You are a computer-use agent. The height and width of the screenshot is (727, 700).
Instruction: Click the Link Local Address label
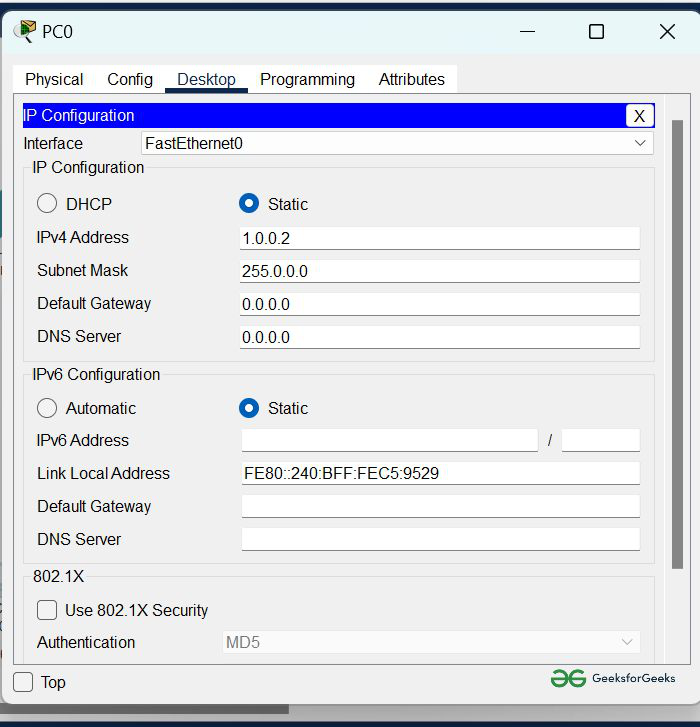coord(103,473)
